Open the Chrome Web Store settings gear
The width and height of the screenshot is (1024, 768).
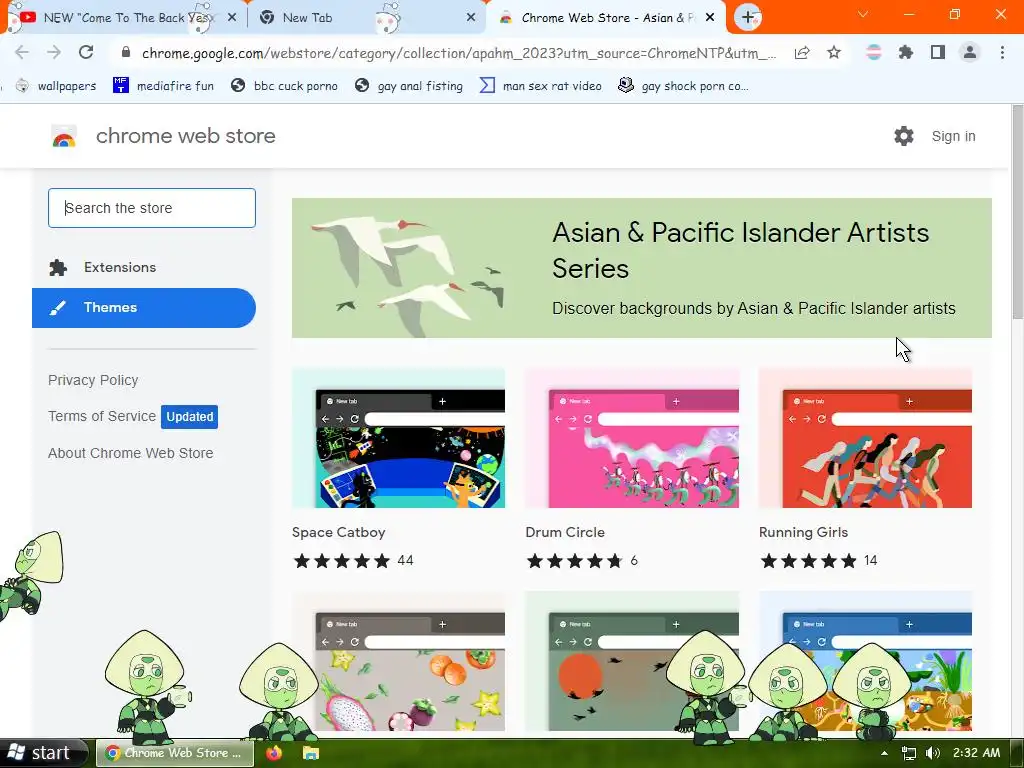904,136
